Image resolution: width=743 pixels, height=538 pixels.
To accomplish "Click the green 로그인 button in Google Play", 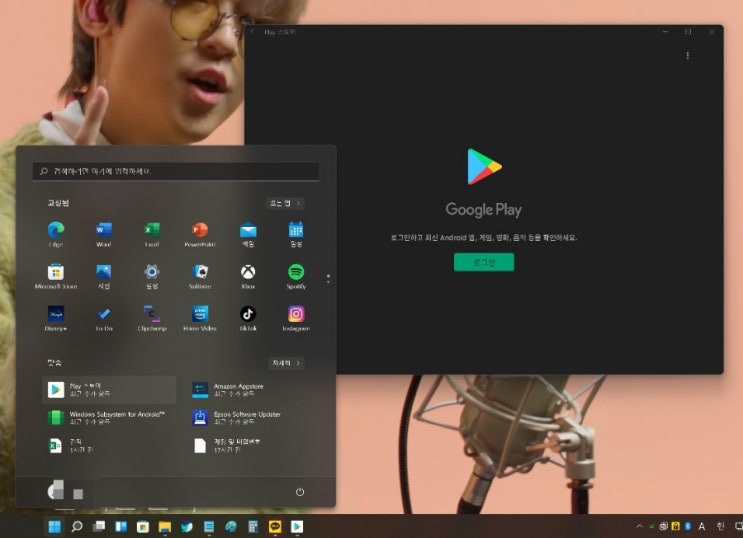I will tap(484, 262).
